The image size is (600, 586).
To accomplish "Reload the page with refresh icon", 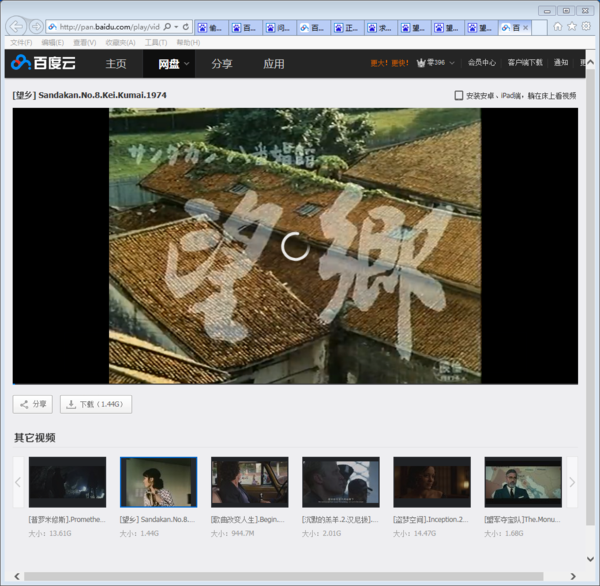I will pos(186,27).
